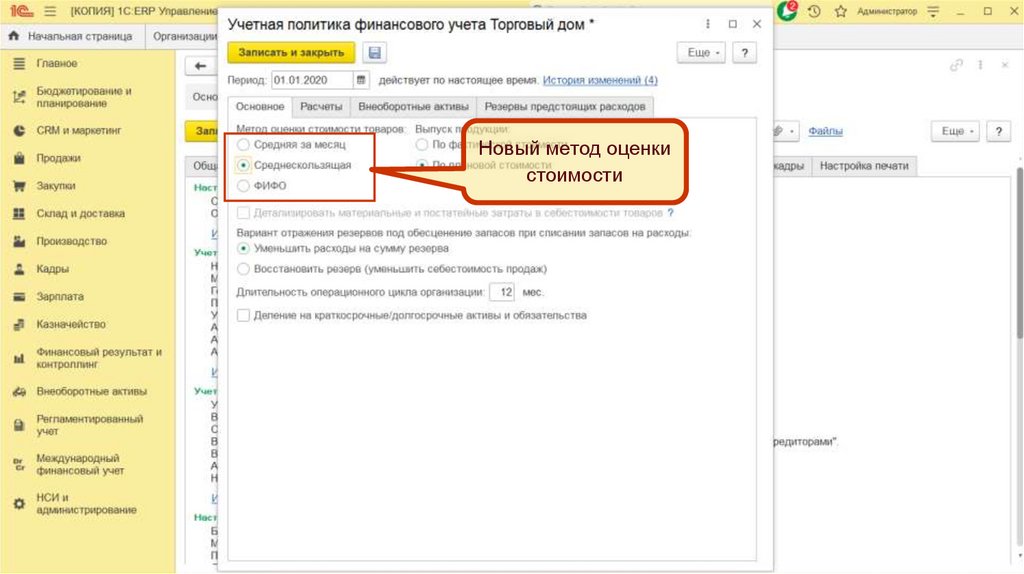1024x574 pixels.
Task: Open the dialog's three-dot options menu
Action: click(708, 24)
